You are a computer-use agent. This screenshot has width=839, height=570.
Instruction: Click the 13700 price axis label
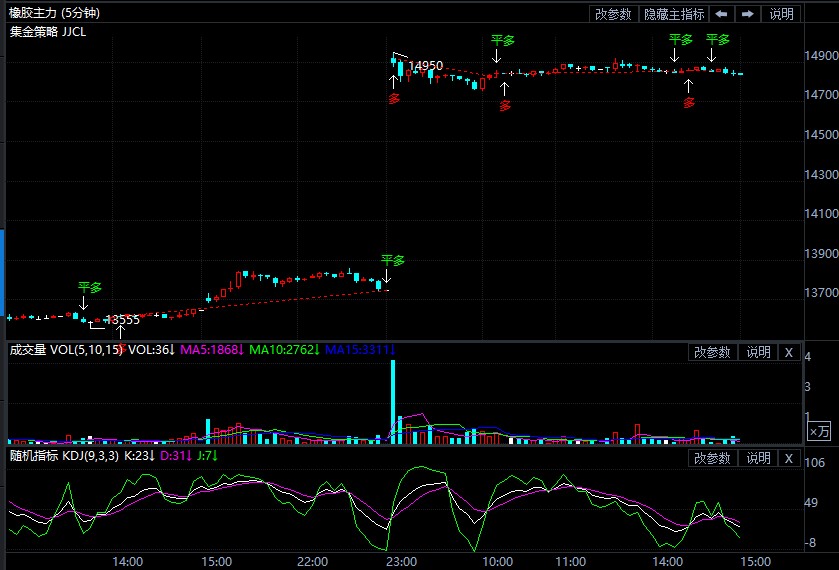821,293
